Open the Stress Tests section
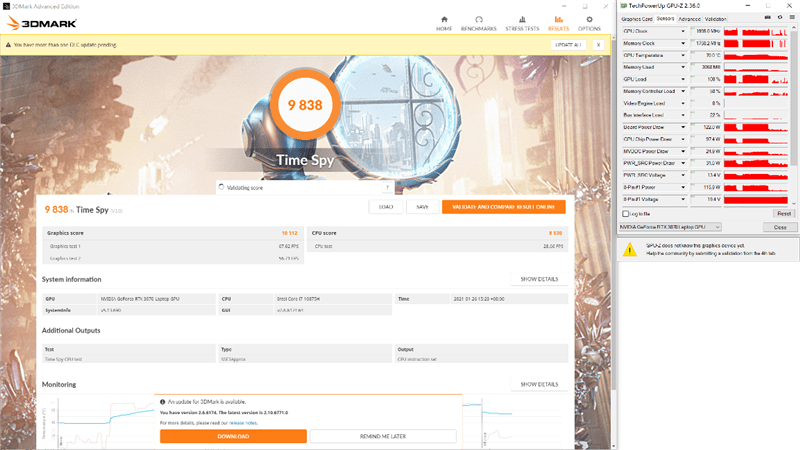This screenshot has height=450, width=800. [x=522, y=23]
